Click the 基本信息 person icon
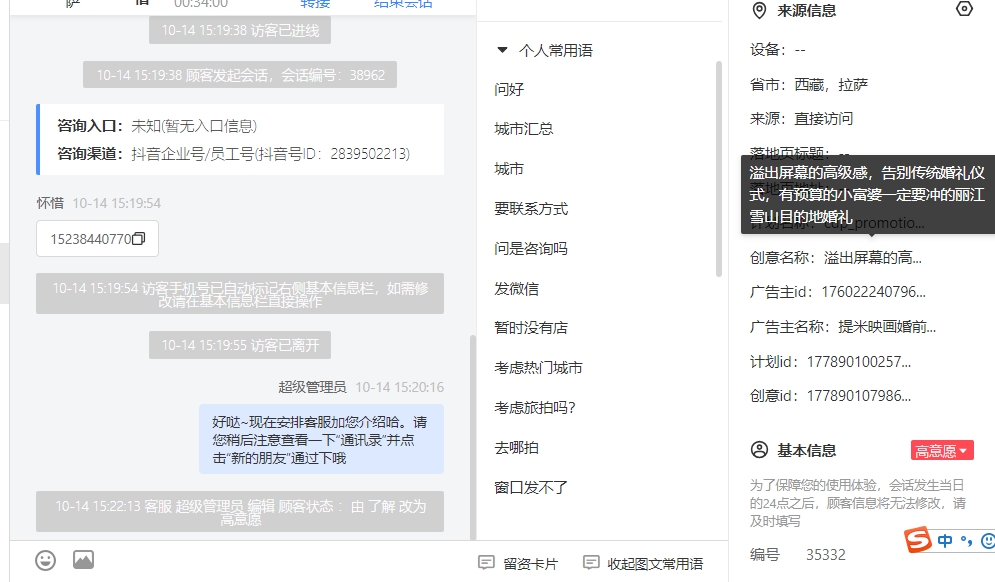995x582 pixels. (x=759, y=450)
